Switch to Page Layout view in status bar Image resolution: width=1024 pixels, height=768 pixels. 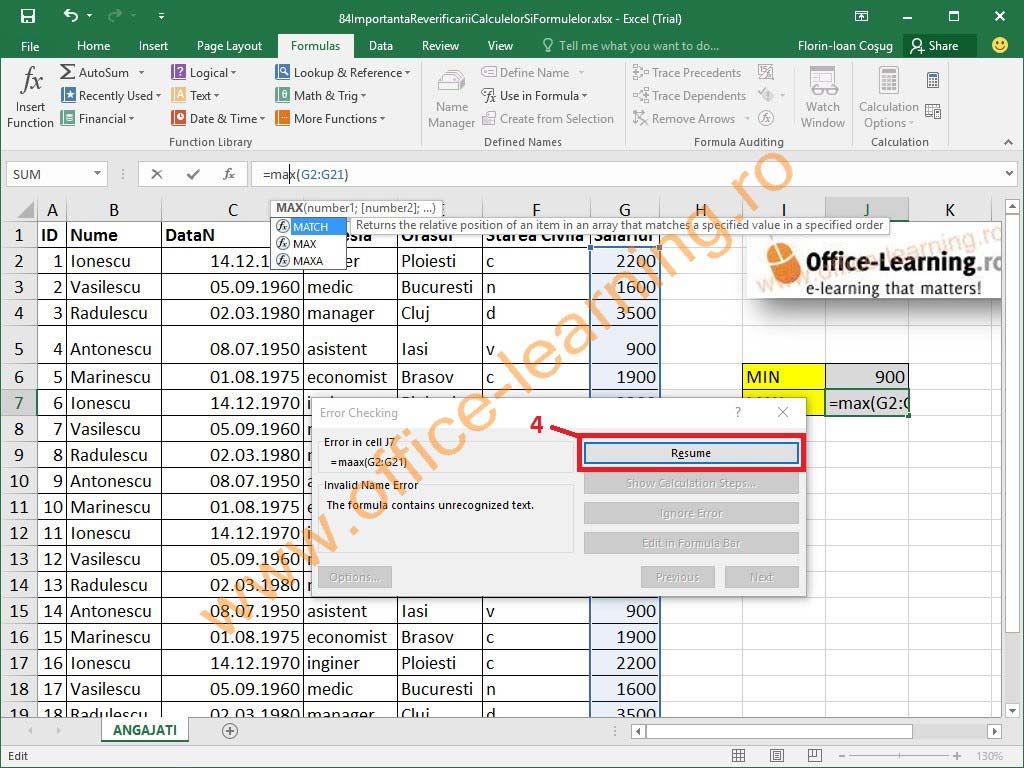tap(776, 756)
